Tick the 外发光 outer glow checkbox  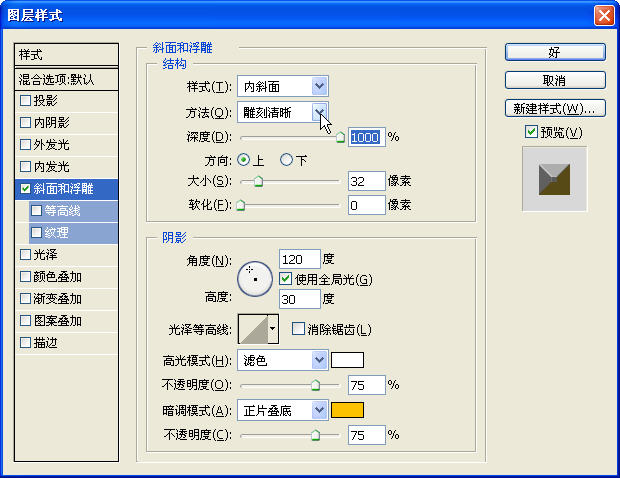click(25, 145)
